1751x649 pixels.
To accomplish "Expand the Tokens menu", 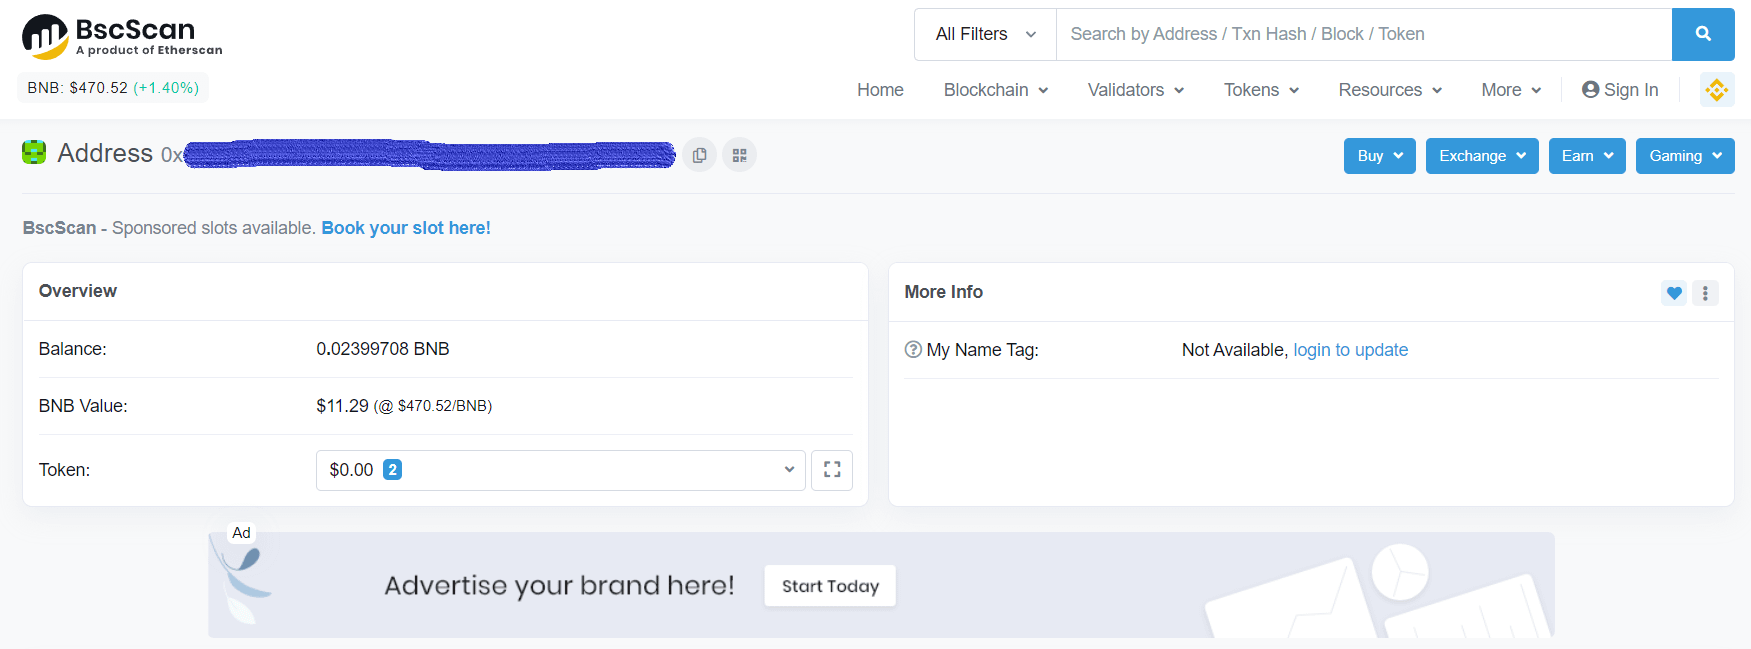I will pyautogui.click(x=1262, y=90).
